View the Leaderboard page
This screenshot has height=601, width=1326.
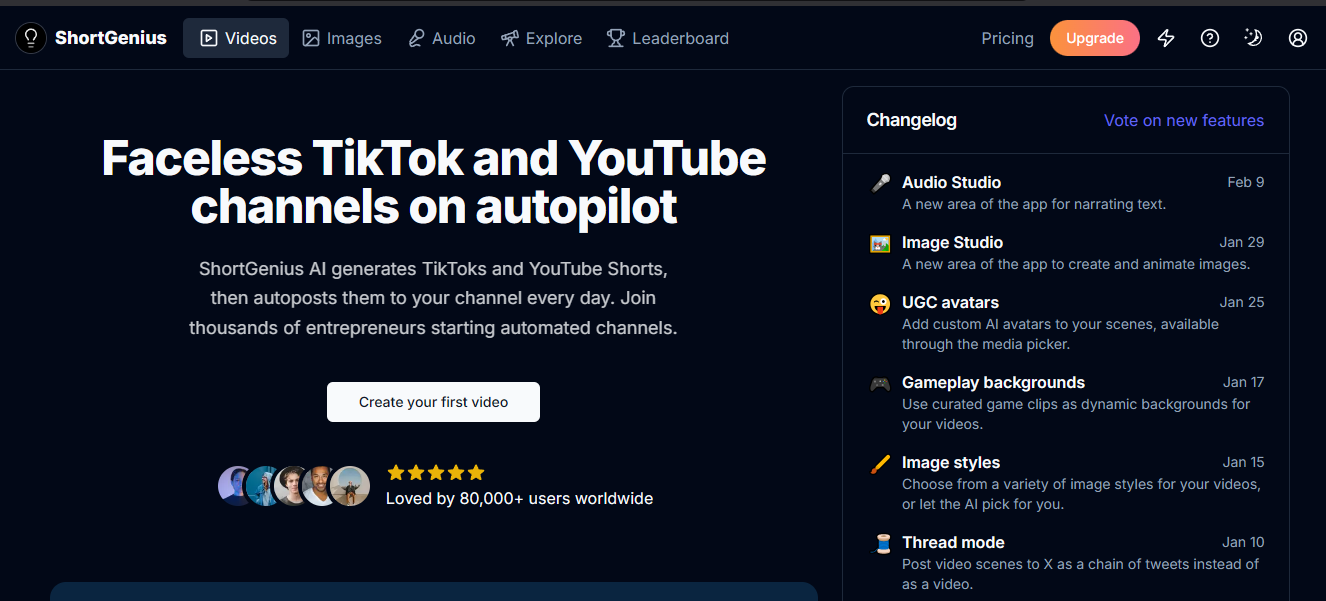[x=667, y=38]
